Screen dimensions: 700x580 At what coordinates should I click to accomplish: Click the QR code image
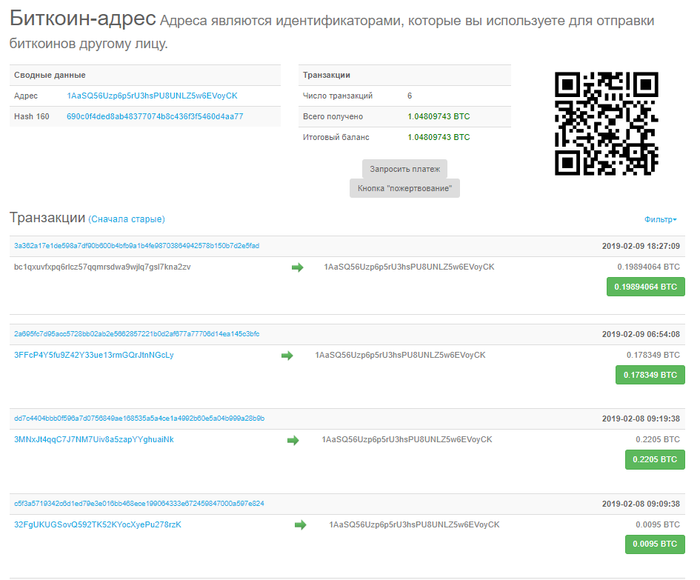(x=606, y=124)
